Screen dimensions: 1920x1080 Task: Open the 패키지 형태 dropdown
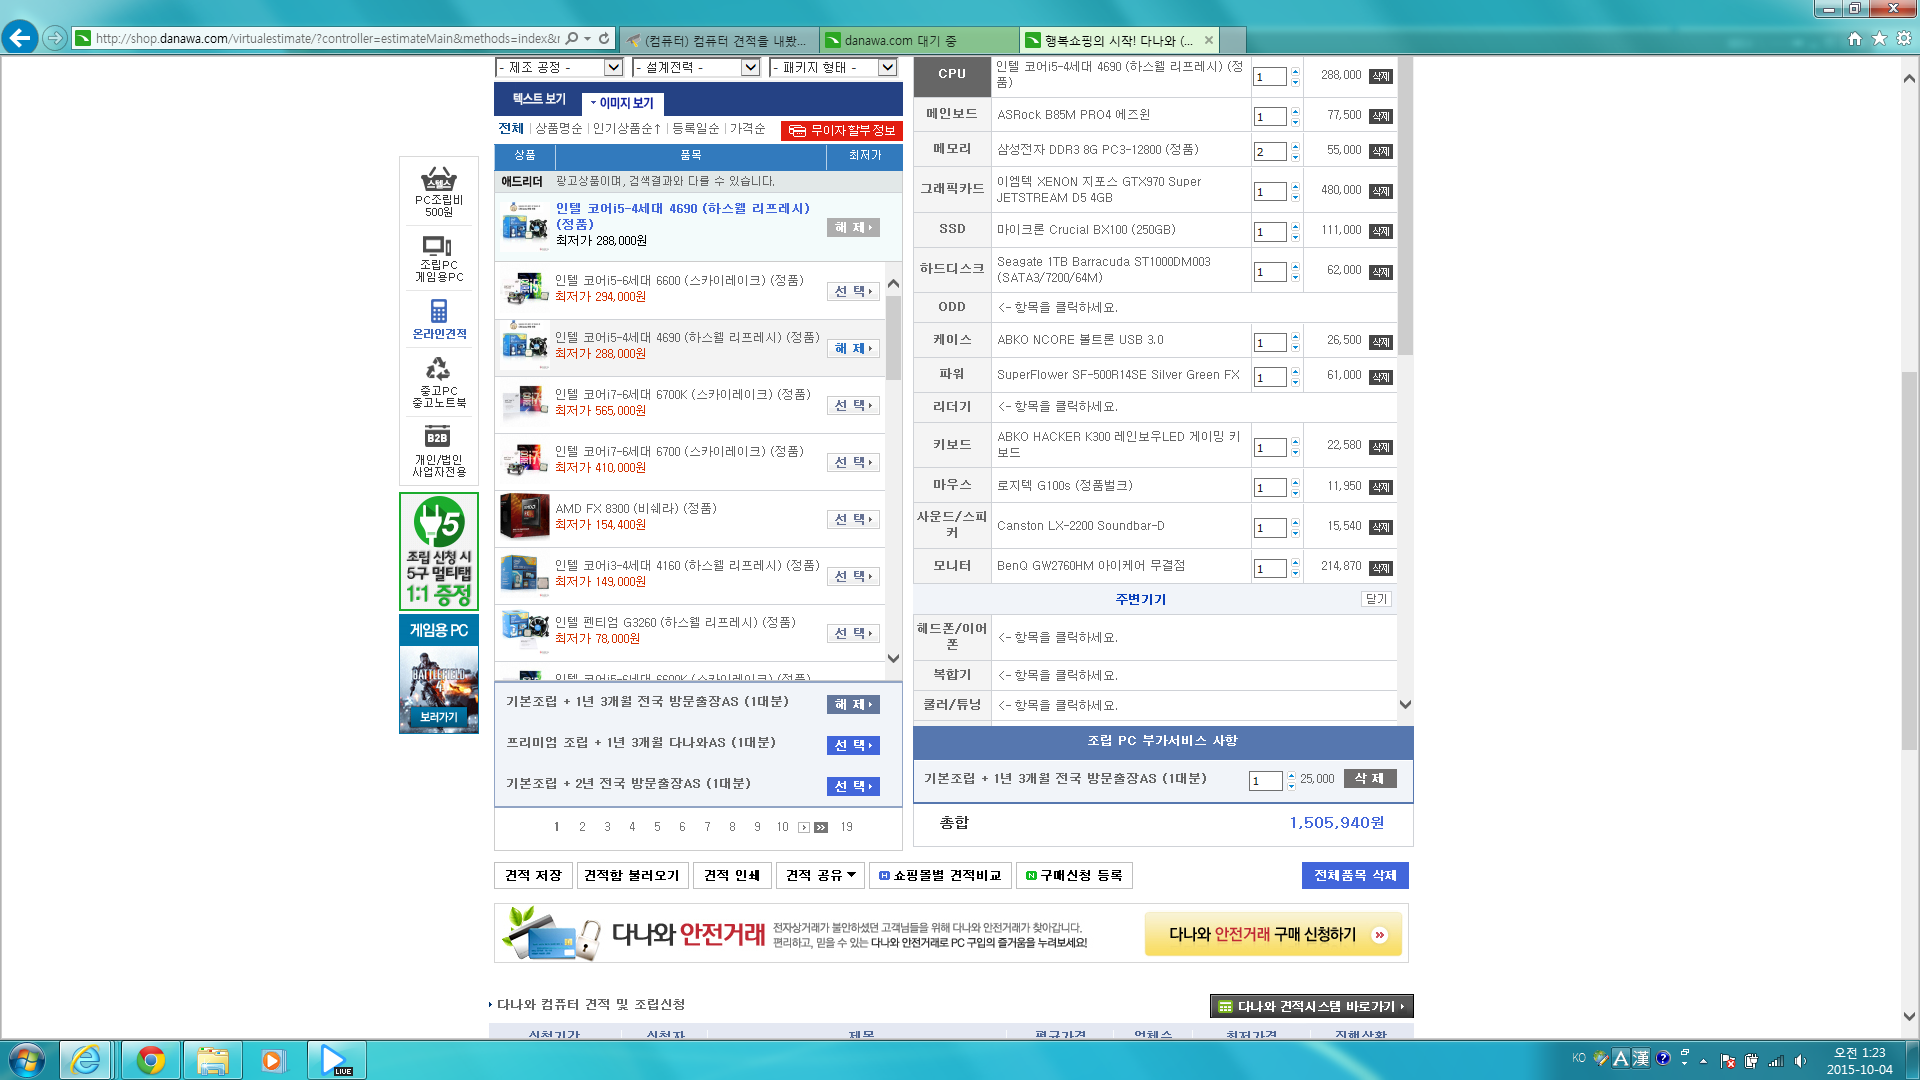pos(833,67)
